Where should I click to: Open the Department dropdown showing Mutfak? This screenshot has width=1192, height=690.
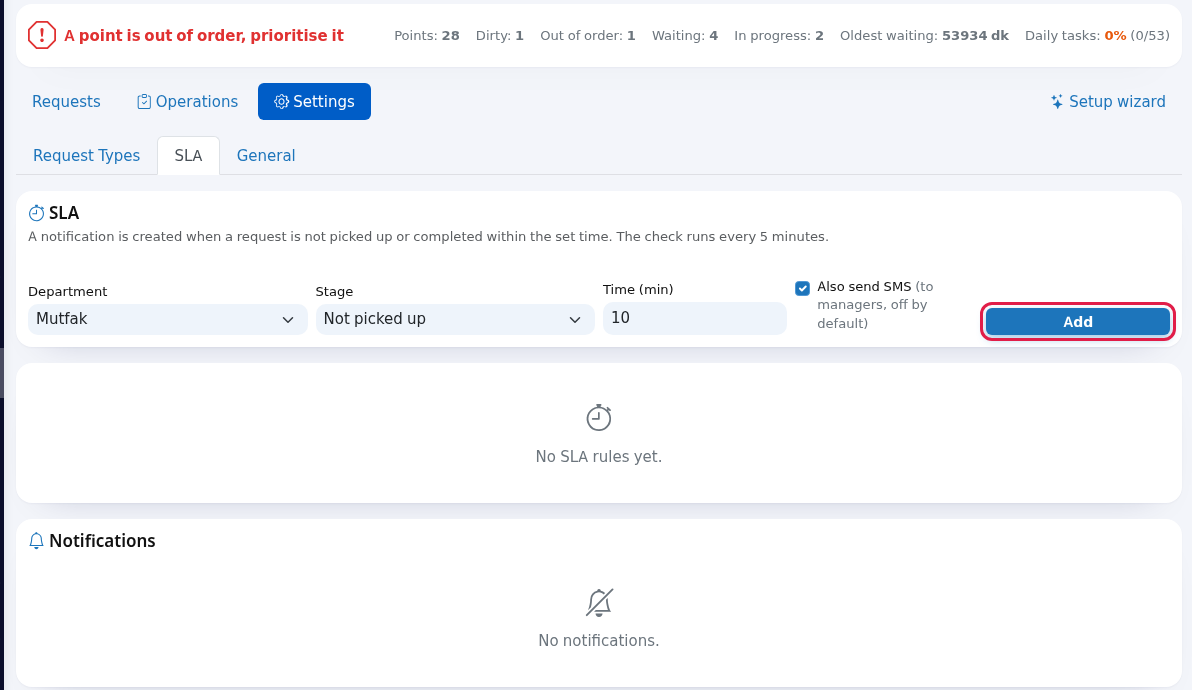167,319
